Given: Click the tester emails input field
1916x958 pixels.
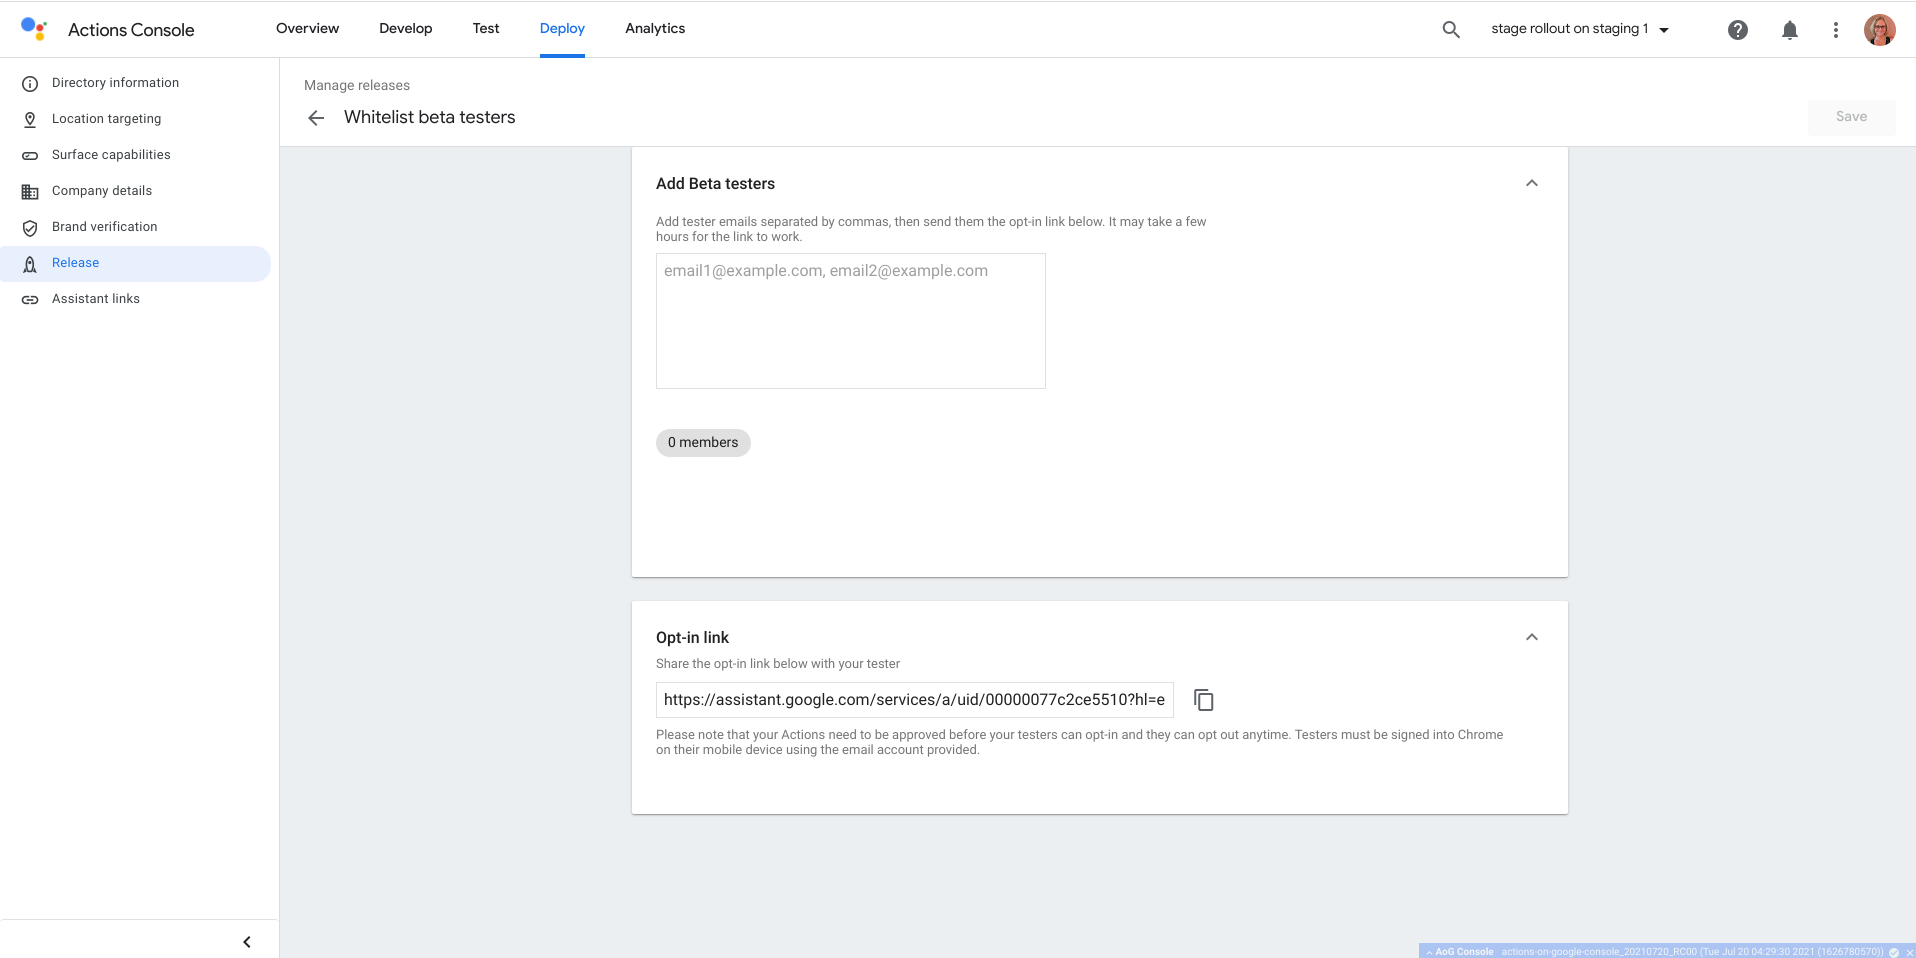Looking at the screenshot, I should click(849, 320).
